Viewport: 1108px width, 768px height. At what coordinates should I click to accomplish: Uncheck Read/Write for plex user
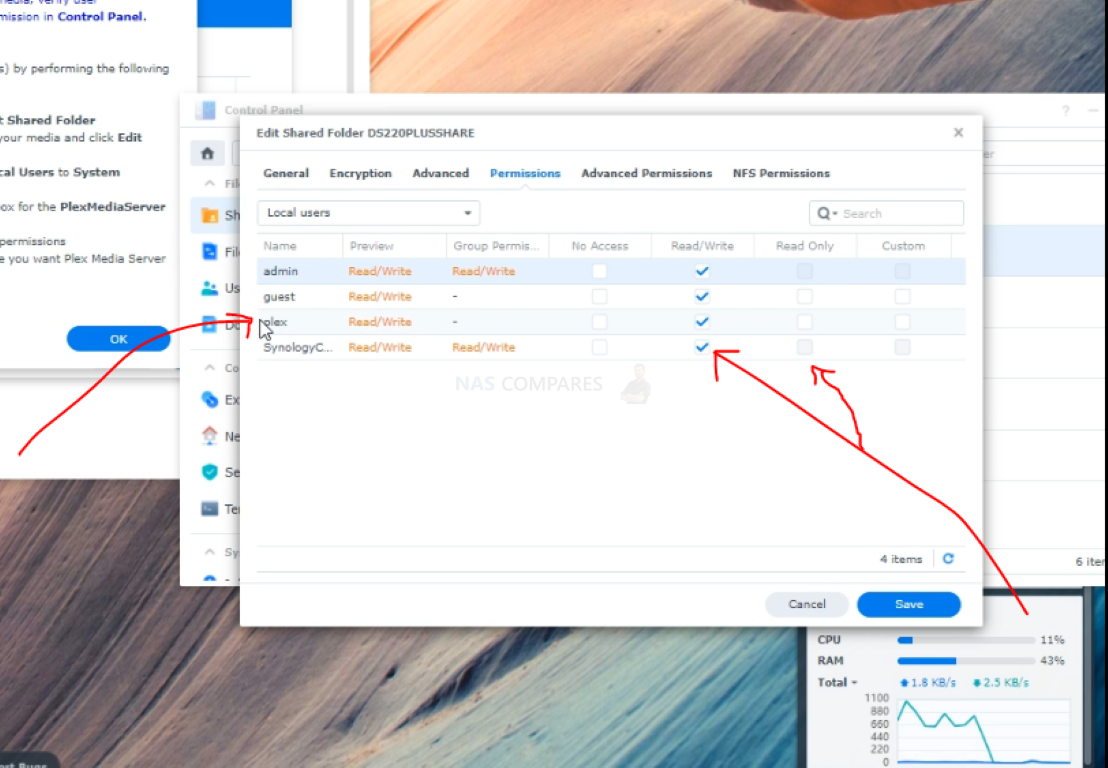[x=702, y=322]
